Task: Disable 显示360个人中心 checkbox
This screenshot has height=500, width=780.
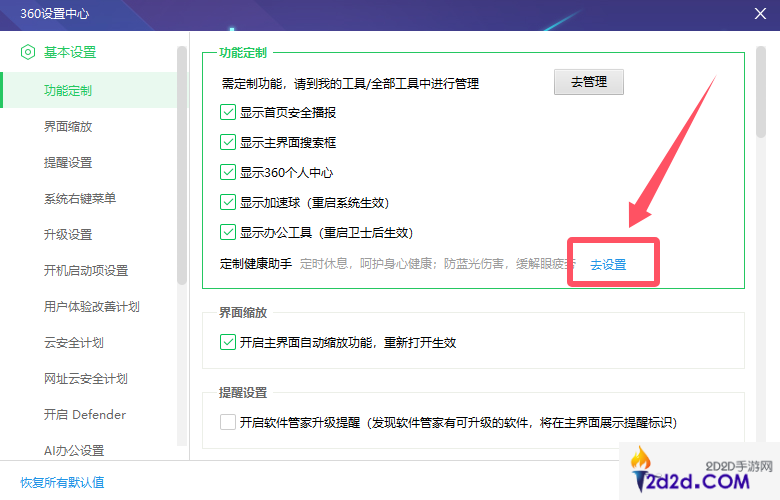Action: point(227,172)
